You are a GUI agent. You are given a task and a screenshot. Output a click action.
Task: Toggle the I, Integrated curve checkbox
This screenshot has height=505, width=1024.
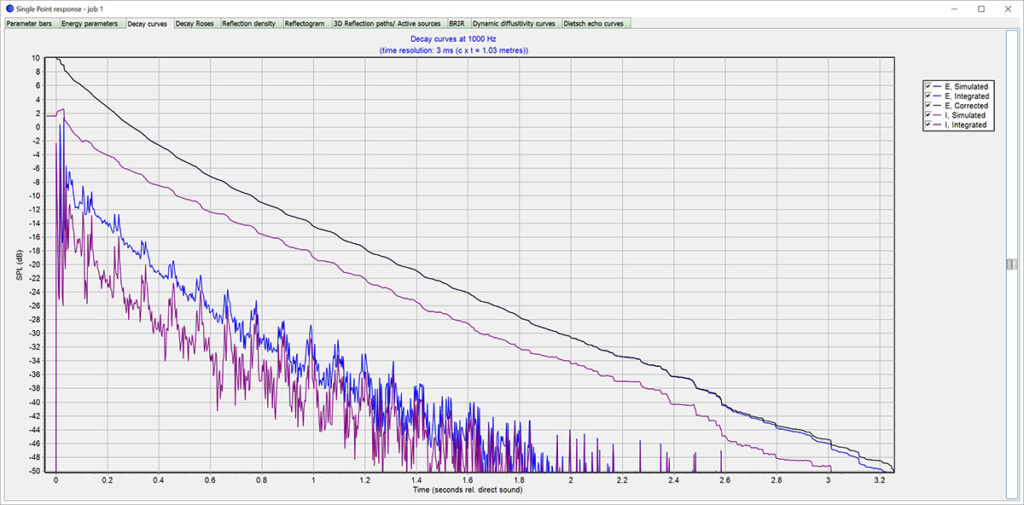[x=928, y=125]
